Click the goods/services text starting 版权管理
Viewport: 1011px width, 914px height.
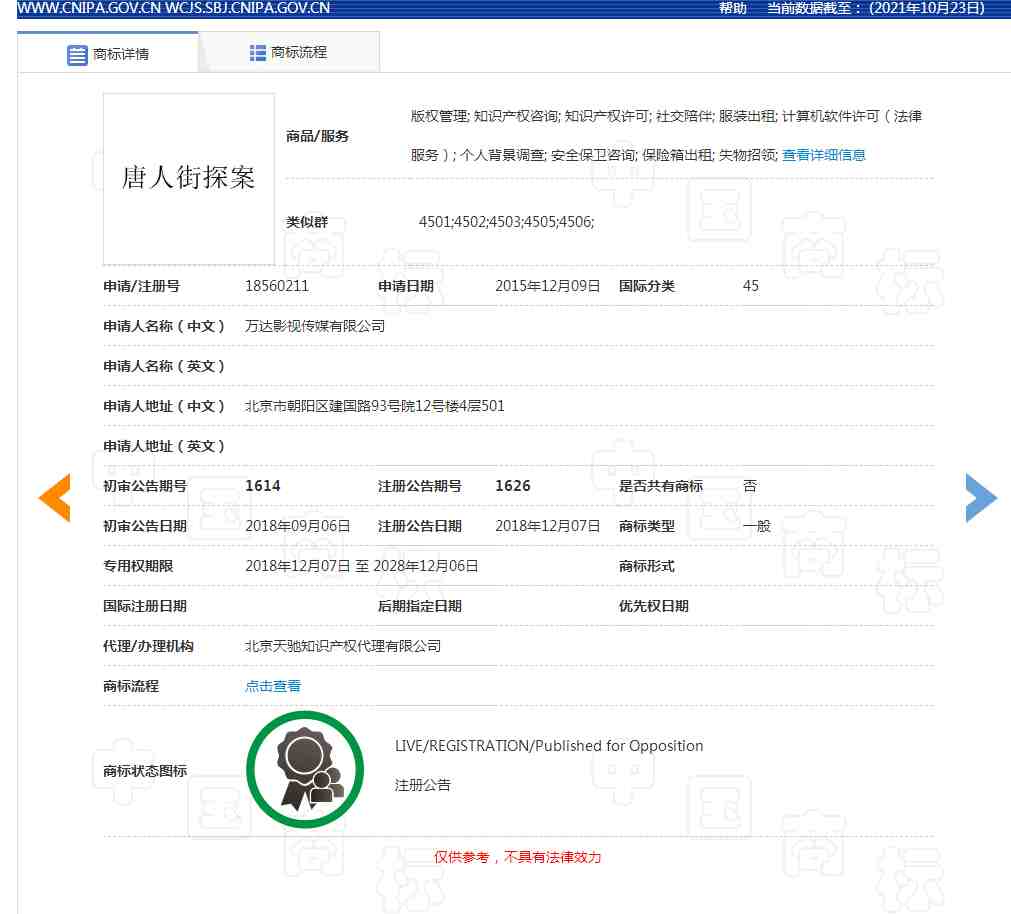point(667,116)
